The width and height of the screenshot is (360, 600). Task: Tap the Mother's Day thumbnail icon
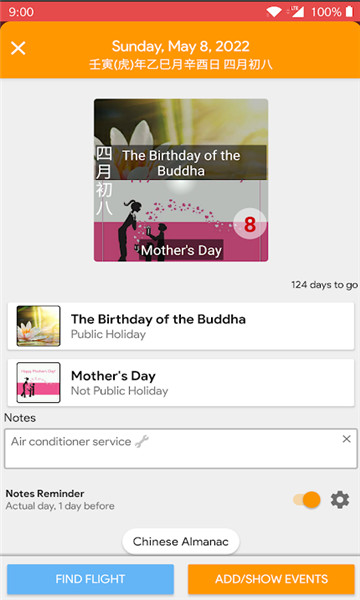coord(38,382)
